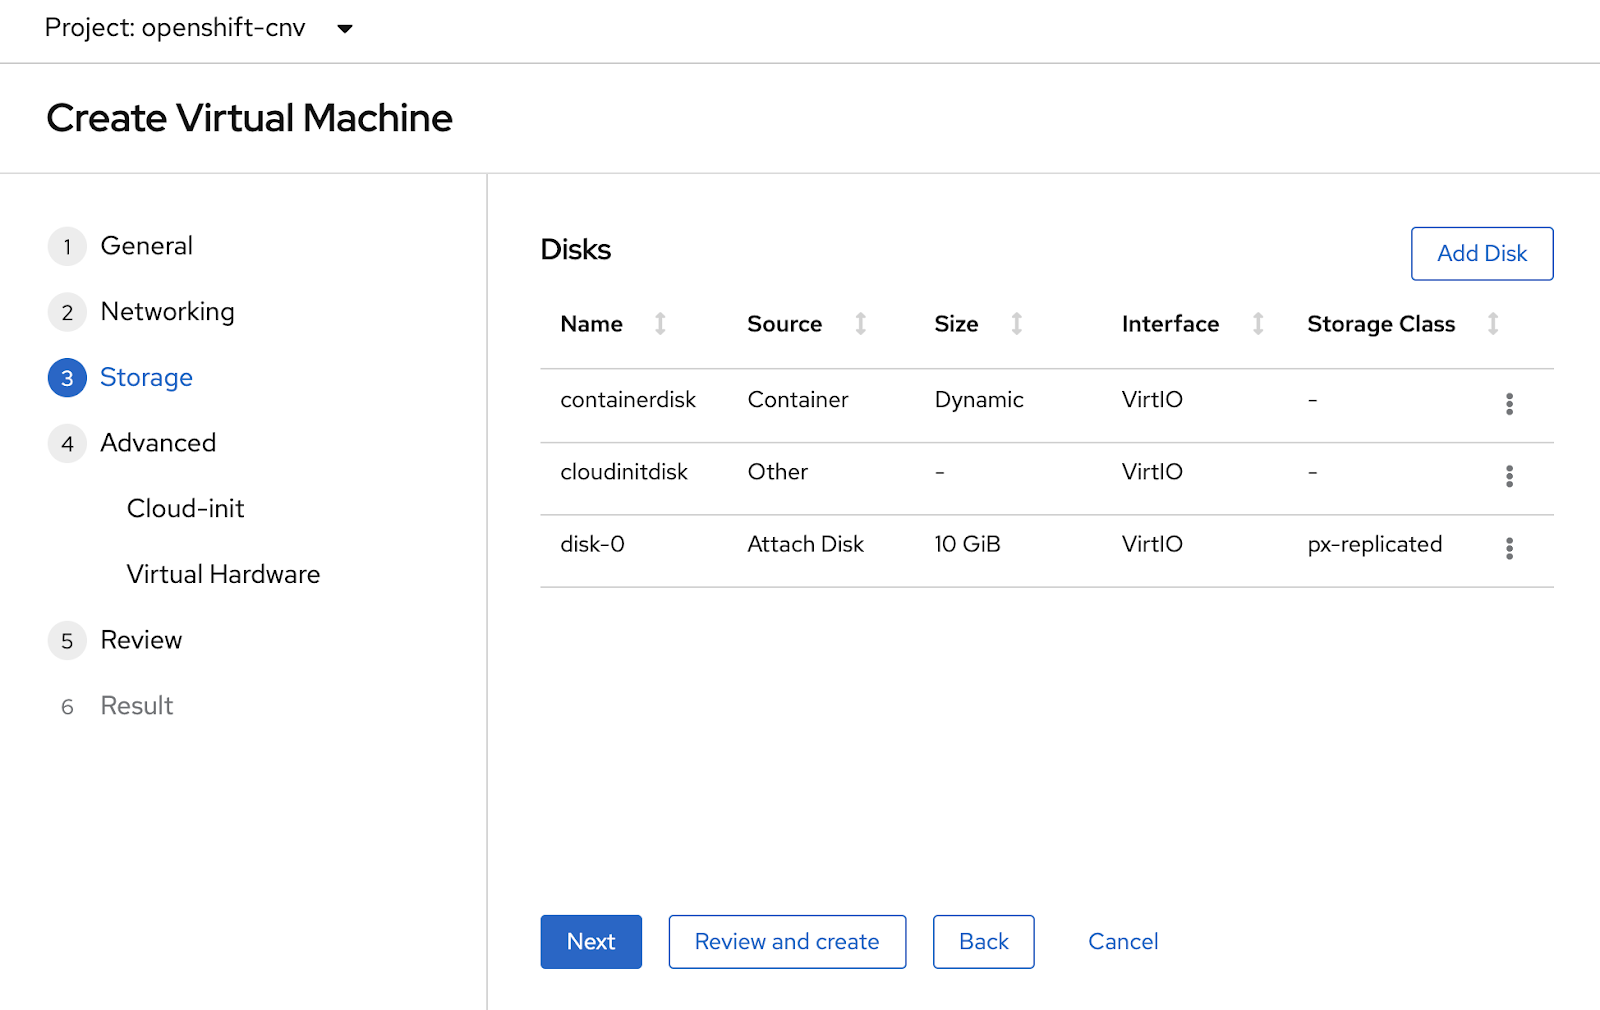
Task: Open the kebab menu for disk-0 row
Action: point(1509,549)
